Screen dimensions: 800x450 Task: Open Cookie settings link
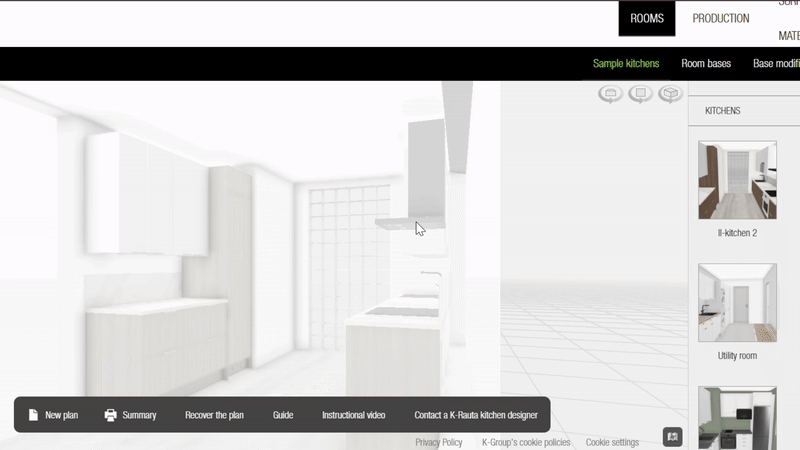612,442
